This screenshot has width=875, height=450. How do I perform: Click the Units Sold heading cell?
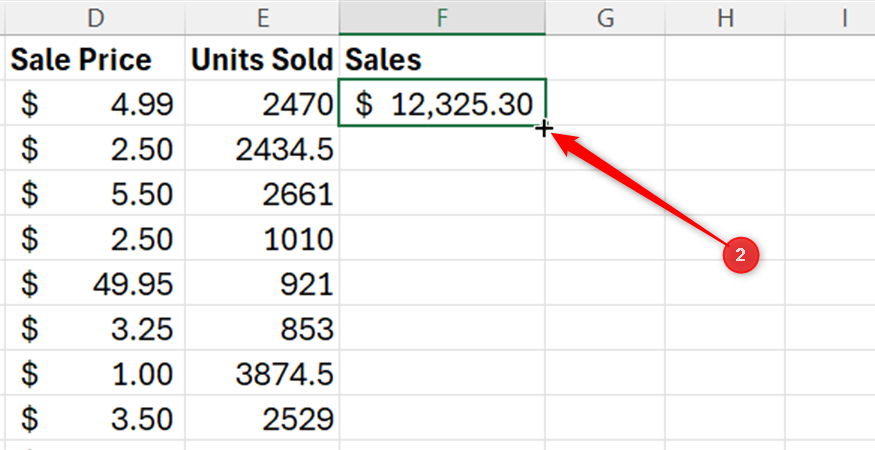coord(262,58)
